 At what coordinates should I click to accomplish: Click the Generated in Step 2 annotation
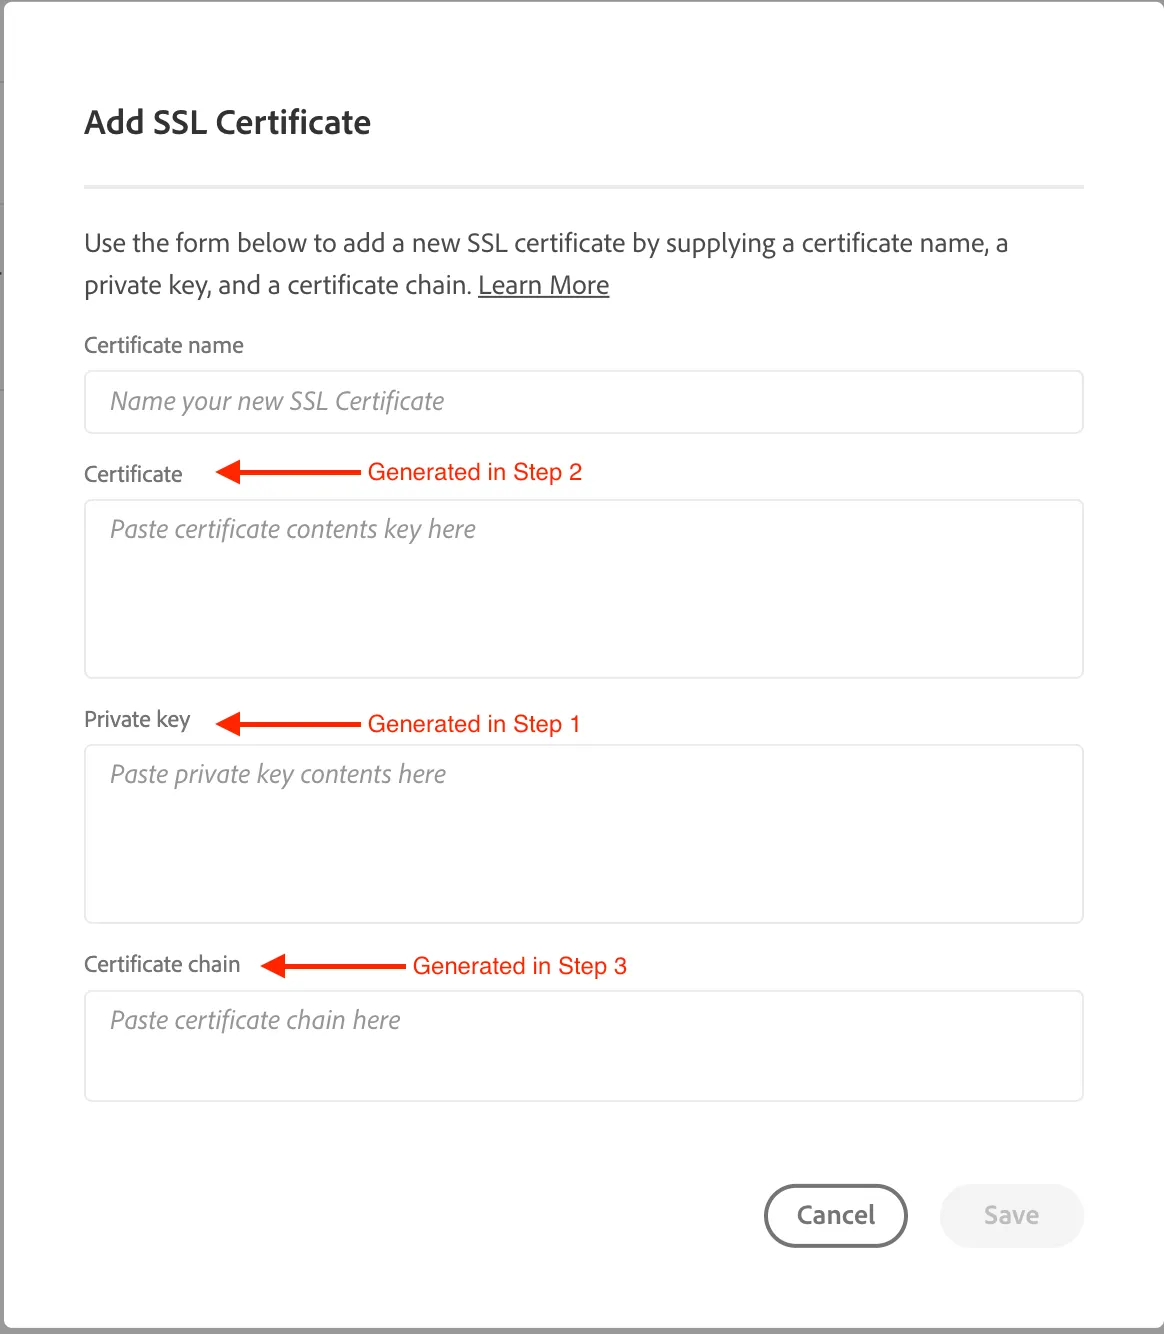(475, 471)
